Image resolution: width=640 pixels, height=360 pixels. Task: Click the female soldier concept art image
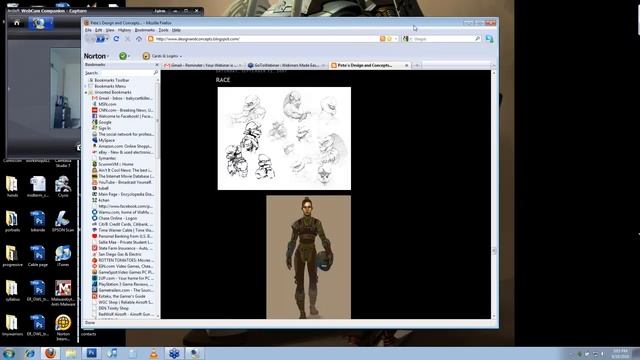pos(309,257)
